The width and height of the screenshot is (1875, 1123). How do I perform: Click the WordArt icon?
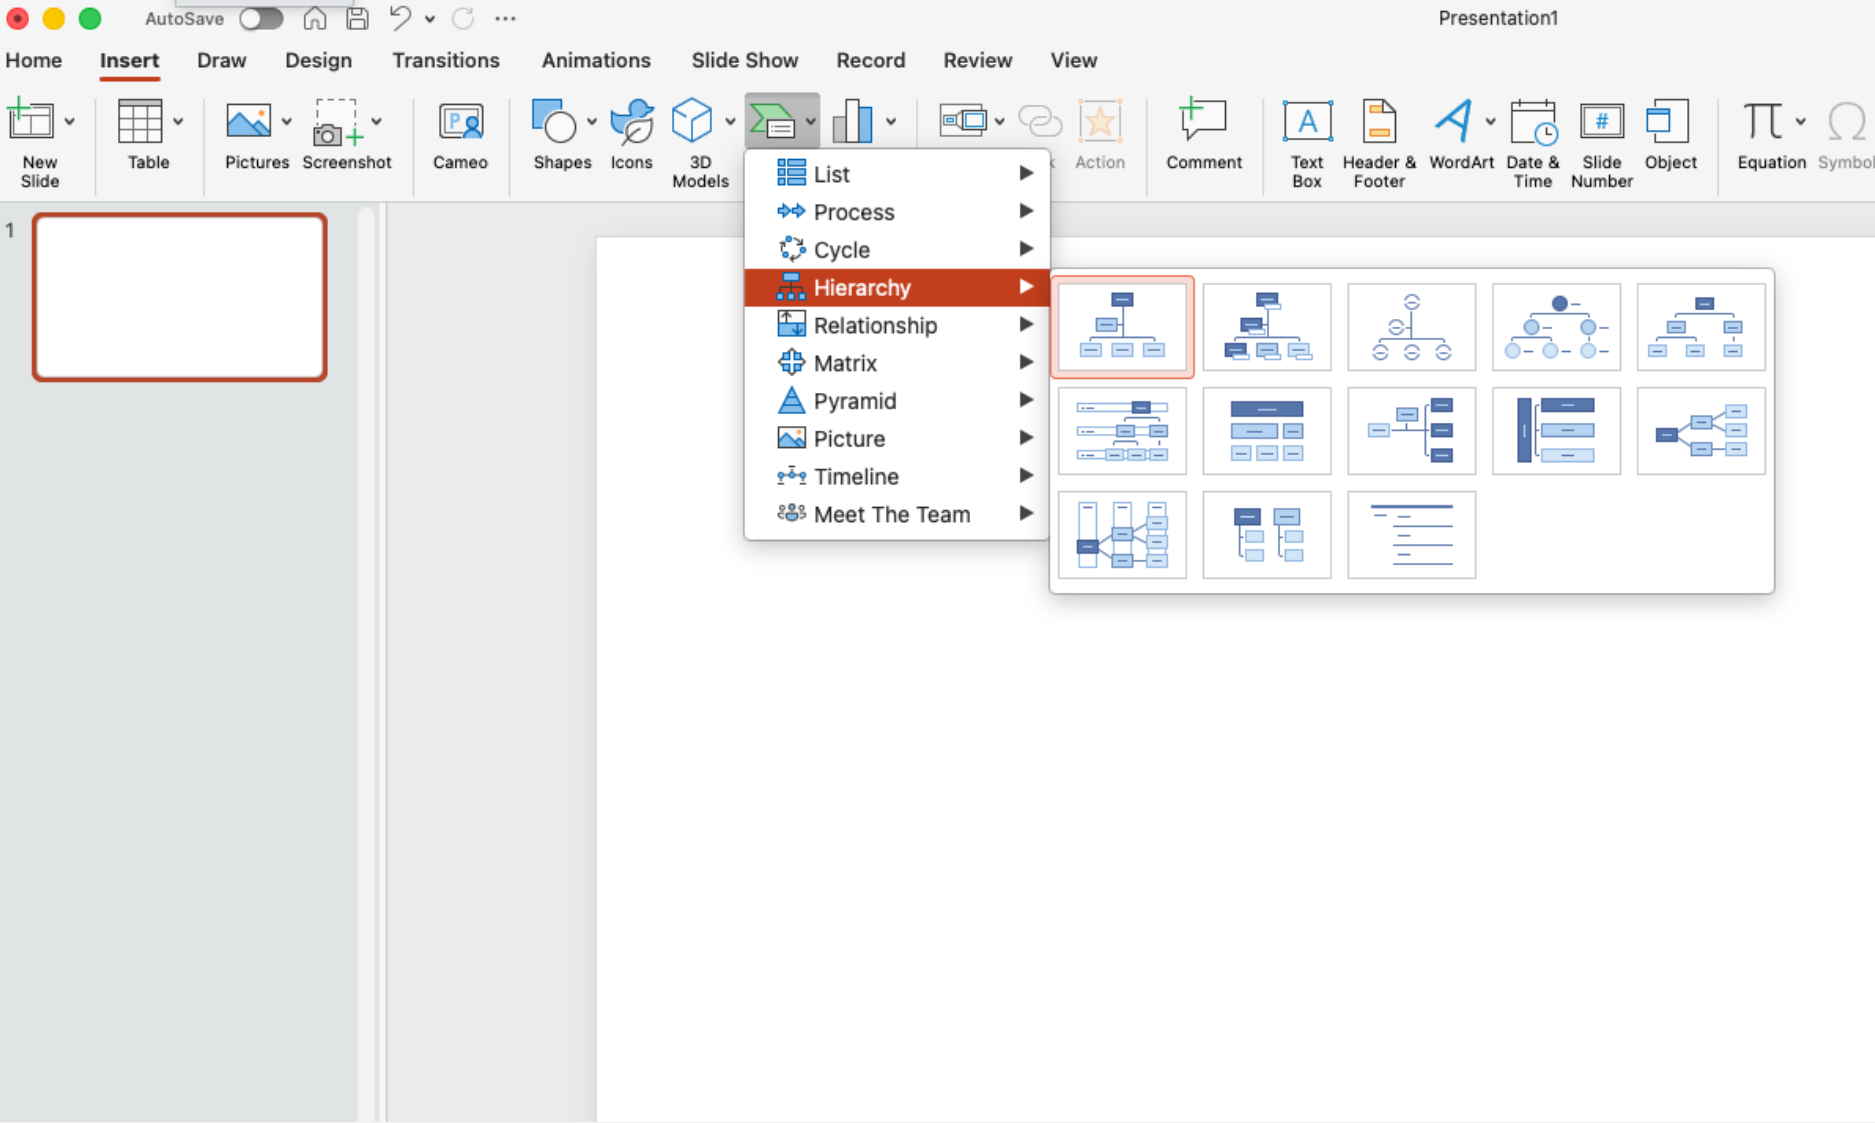1454,122
